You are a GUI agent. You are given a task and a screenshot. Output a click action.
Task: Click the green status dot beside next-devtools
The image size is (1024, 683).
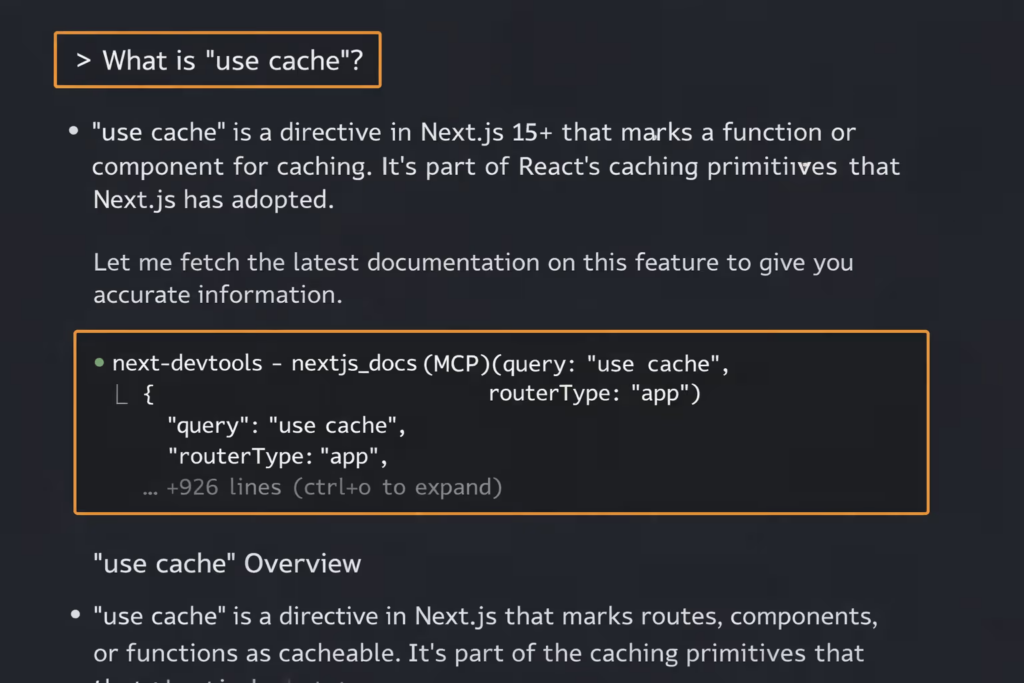point(99,363)
